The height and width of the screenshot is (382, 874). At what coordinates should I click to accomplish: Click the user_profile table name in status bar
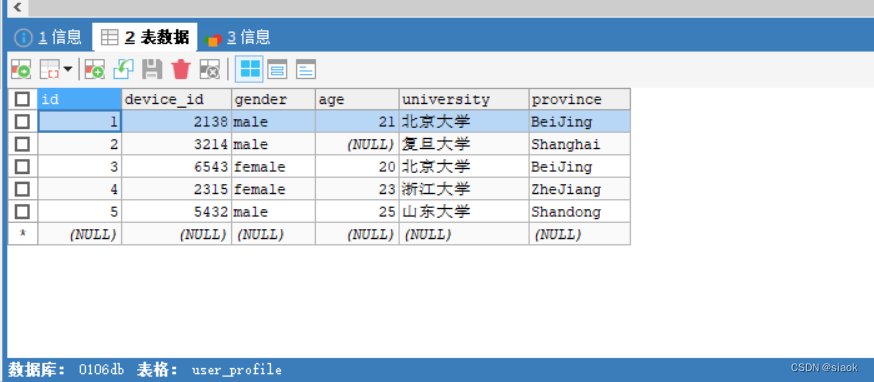coord(237,370)
